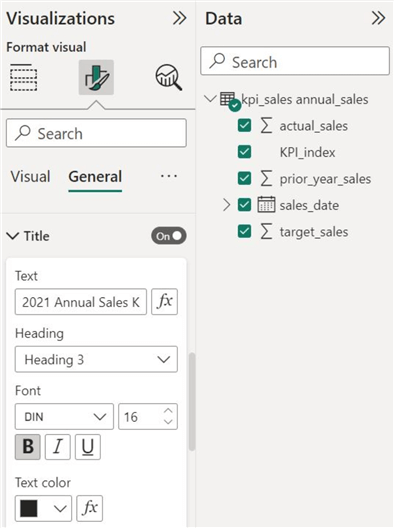The height and width of the screenshot is (528, 394).
Task: Collapse the kpi_sales annual_sales table tree
Action: point(210,99)
